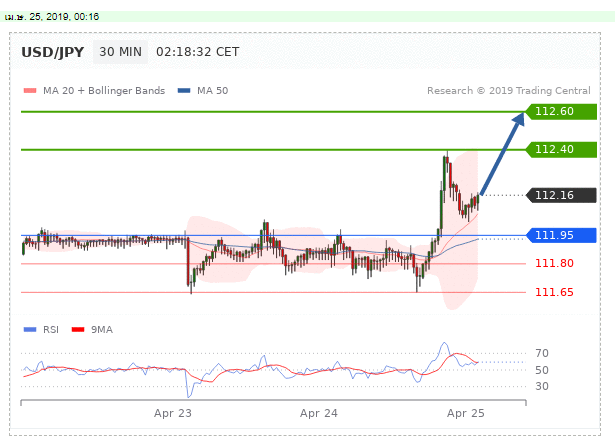Click the MA 50 blue legend swatch
Screen dimensions: 615x443
tap(184, 91)
